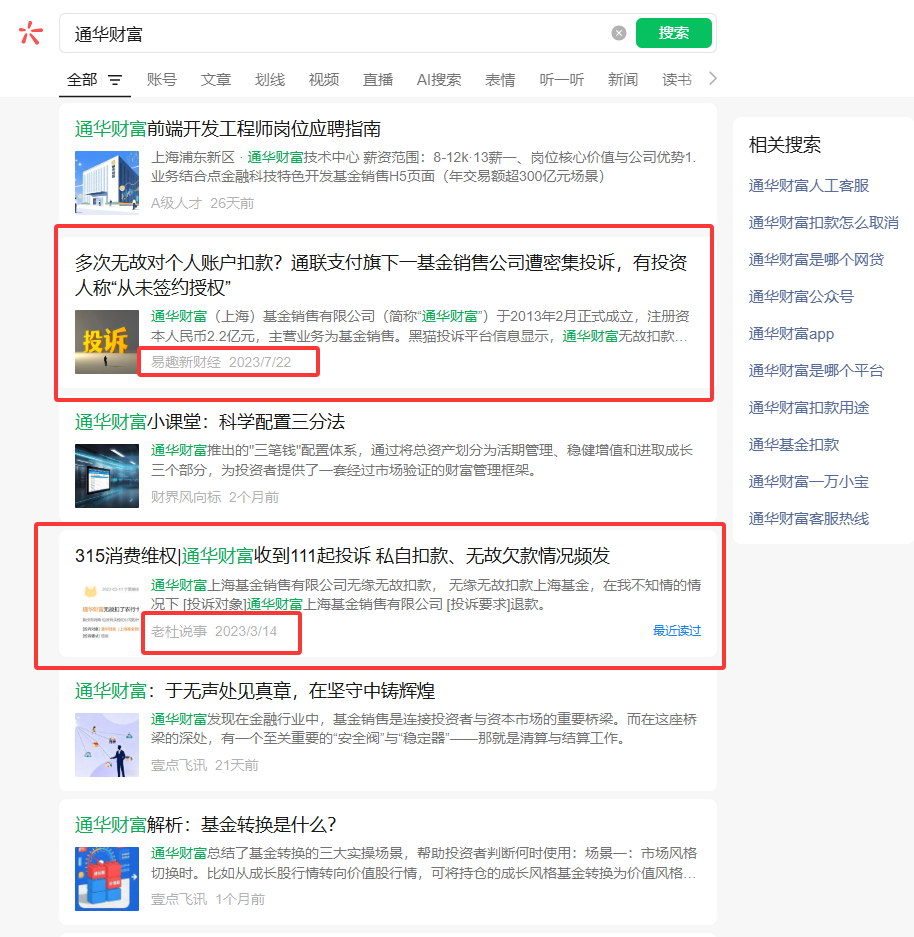This screenshot has width=914, height=937.
Task: Click the 最近读过 label
Action: point(677,631)
